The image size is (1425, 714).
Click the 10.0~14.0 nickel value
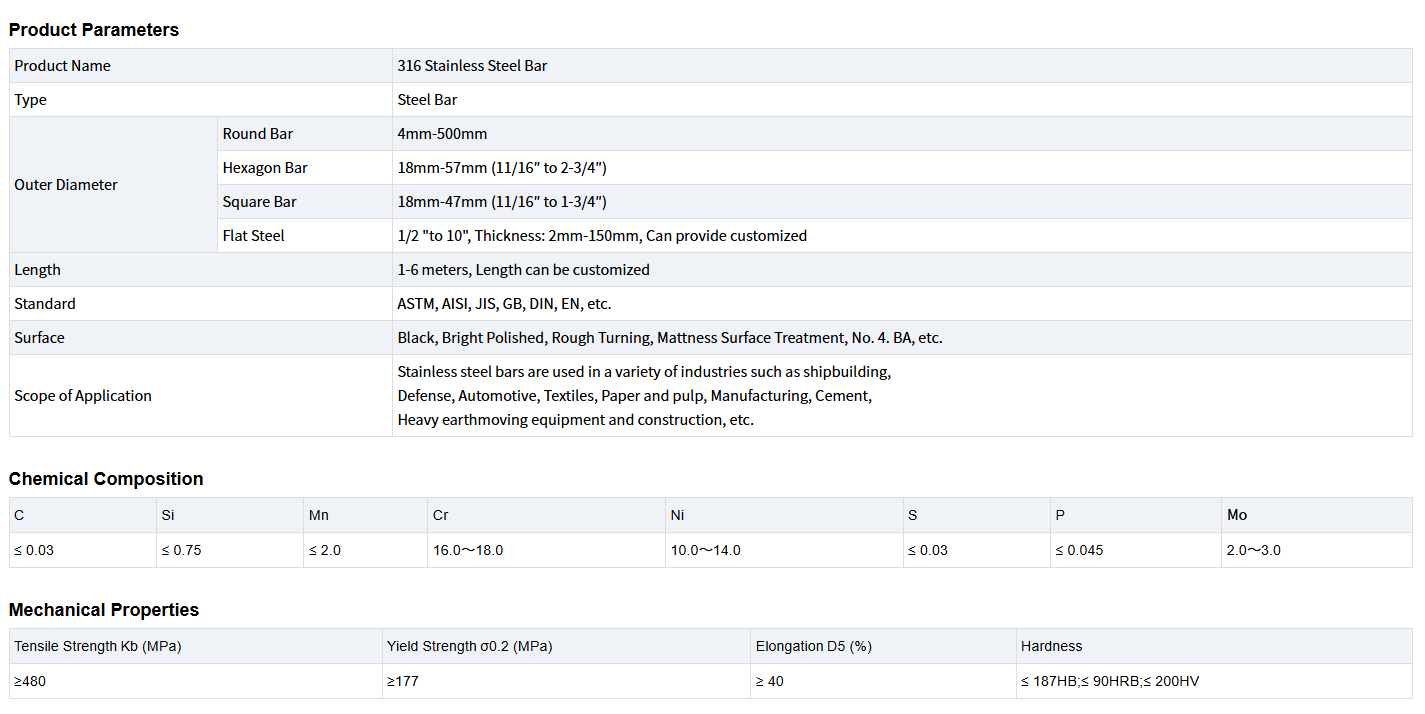point(705,550)
